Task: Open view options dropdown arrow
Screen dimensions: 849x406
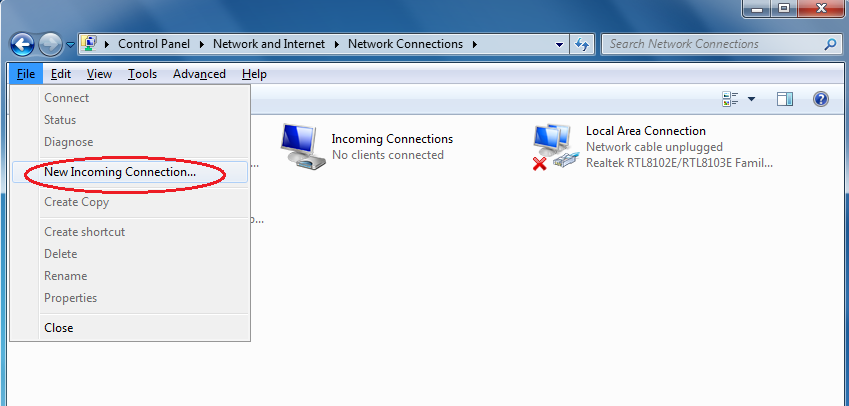Action: [751, 99]
